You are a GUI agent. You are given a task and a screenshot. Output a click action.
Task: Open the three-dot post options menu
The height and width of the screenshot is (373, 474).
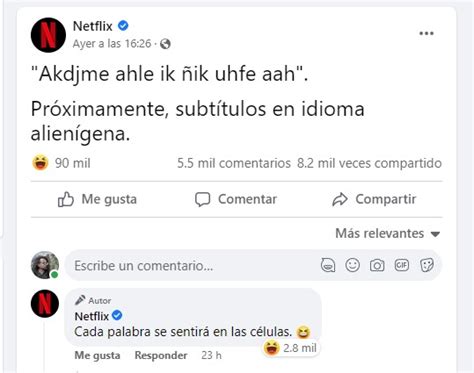pos(426,33)
